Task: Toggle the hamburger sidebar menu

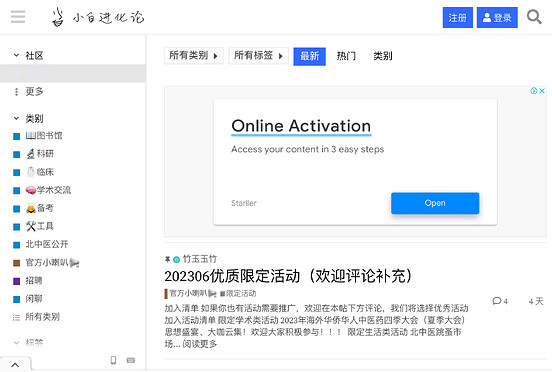Action: coord(18,17)
